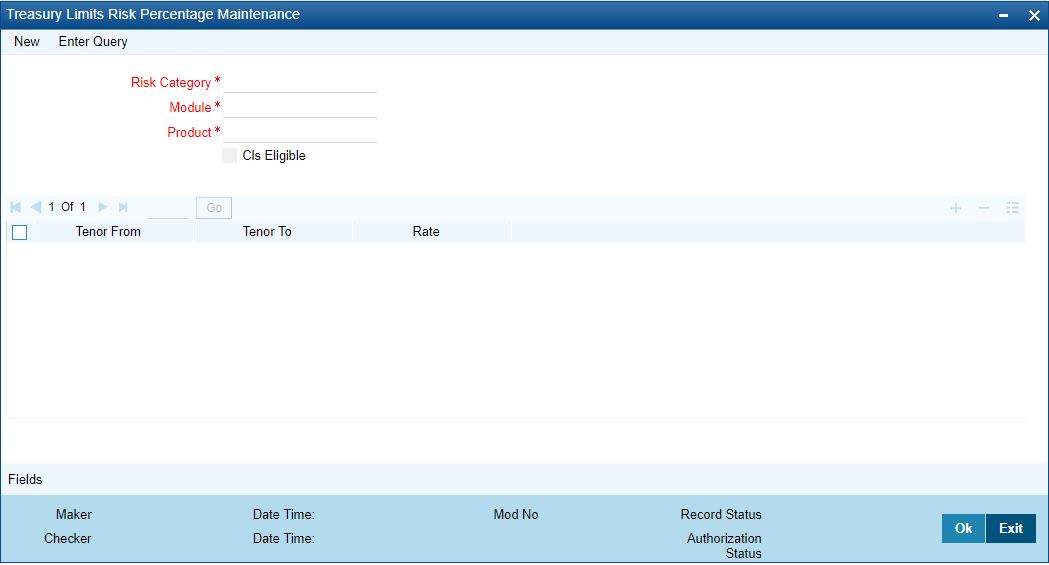Screen dimensions: 1049x565
Task: Click the Record Status label
Action: [721, 514]
